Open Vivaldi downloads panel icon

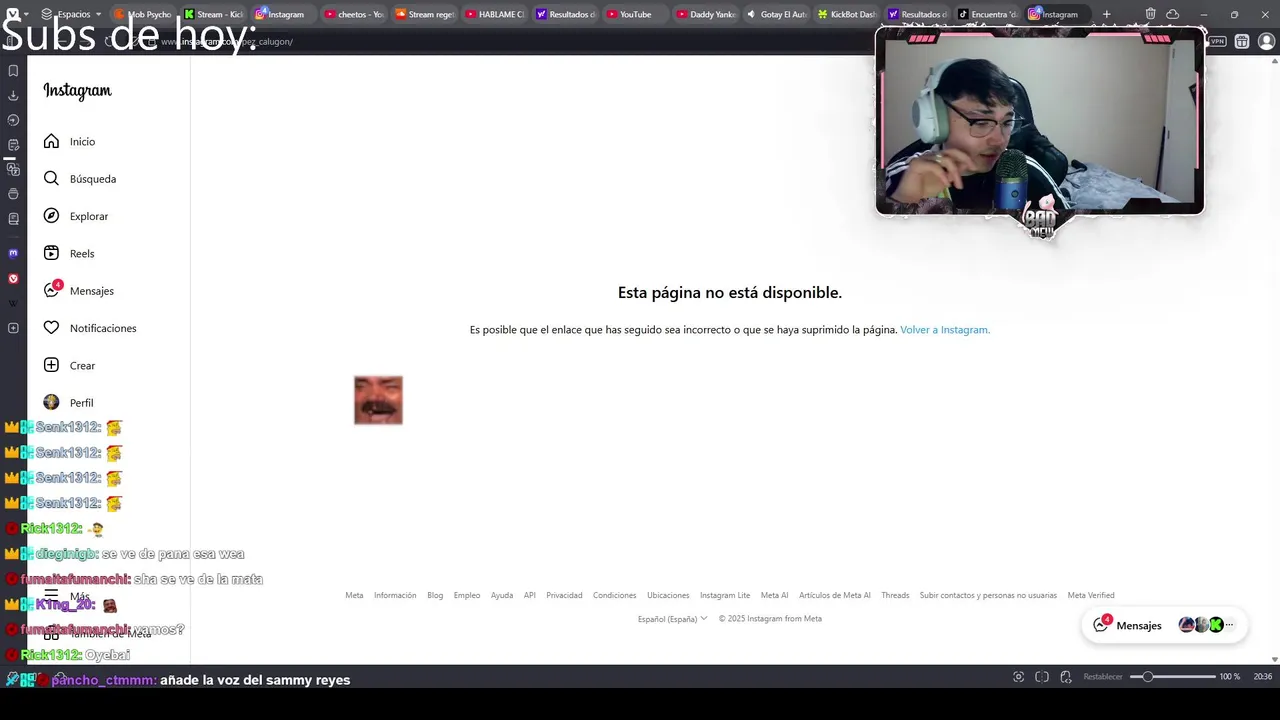[13, 96]
